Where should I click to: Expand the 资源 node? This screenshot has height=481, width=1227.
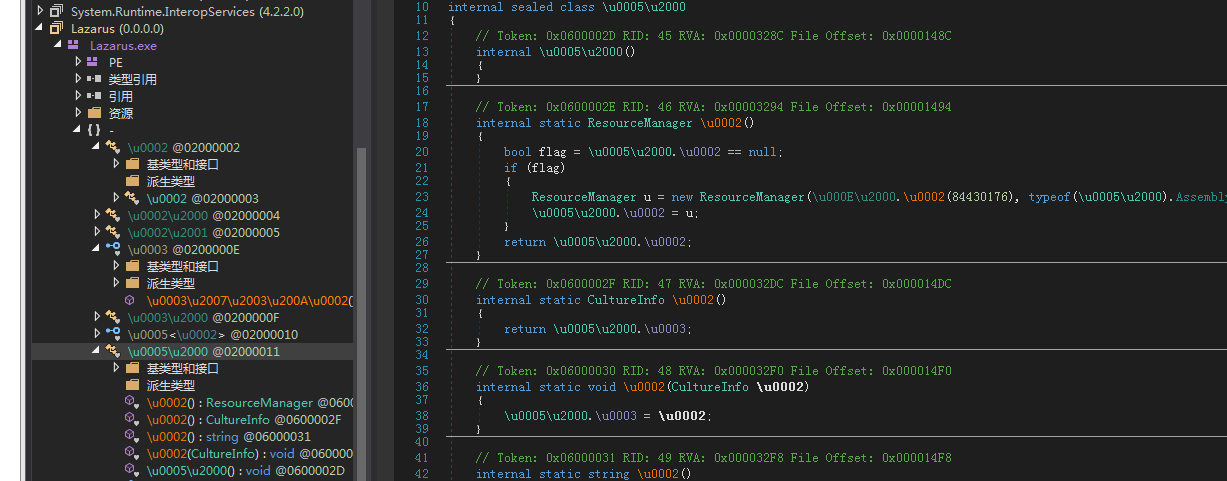click(78, 113)
